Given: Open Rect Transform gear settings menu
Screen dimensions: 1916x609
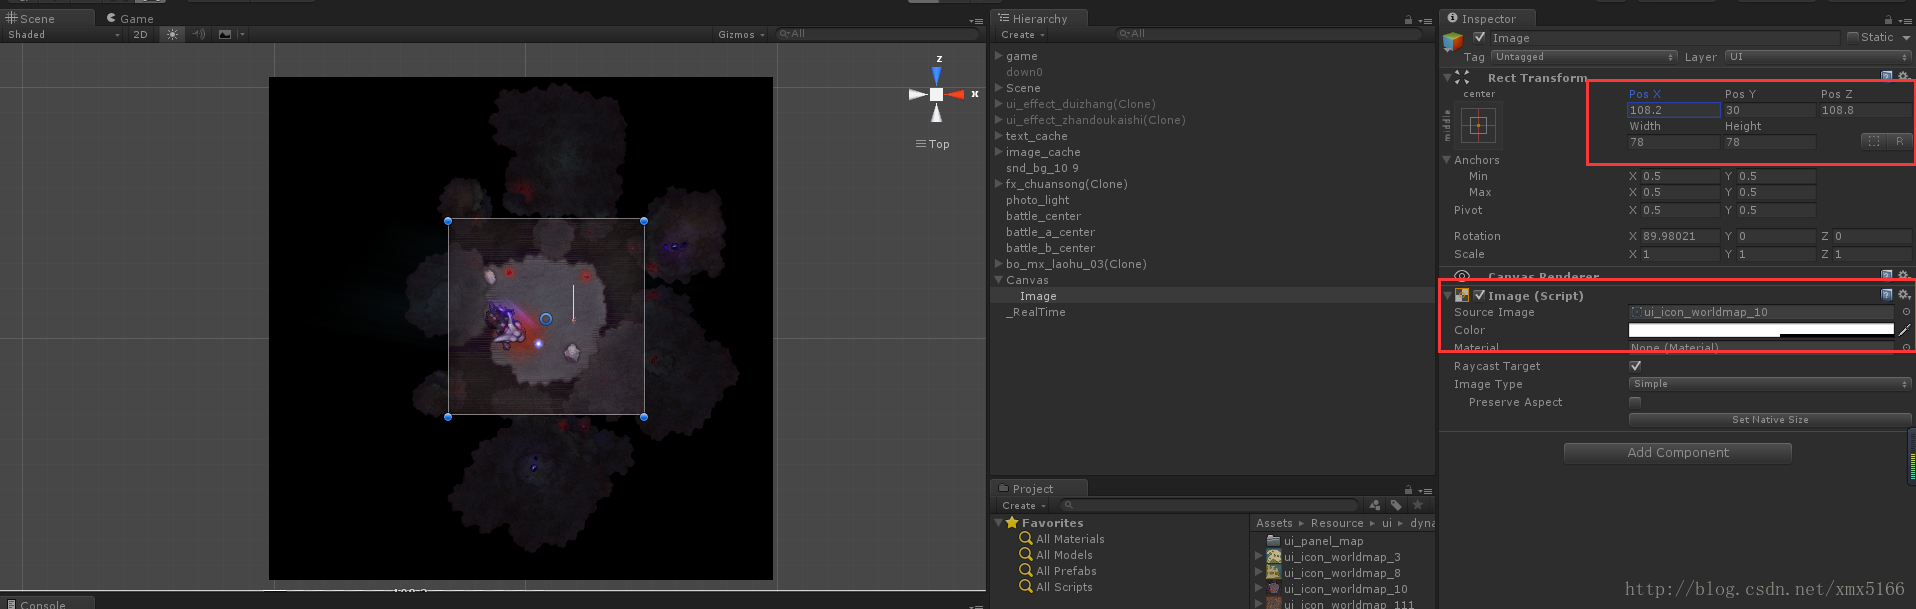Looking at the screenshot, I should click(x=1903, y=76).
